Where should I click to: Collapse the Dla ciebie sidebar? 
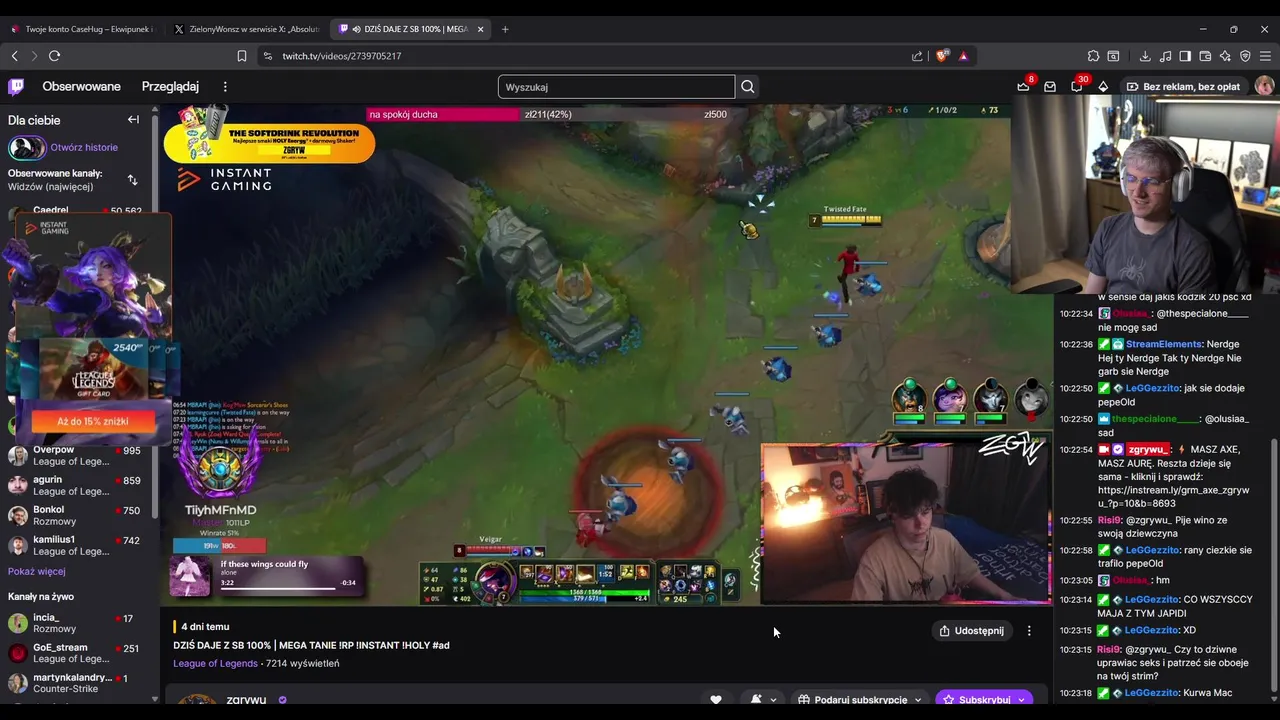pyautogui.click(x=133, y=120)
